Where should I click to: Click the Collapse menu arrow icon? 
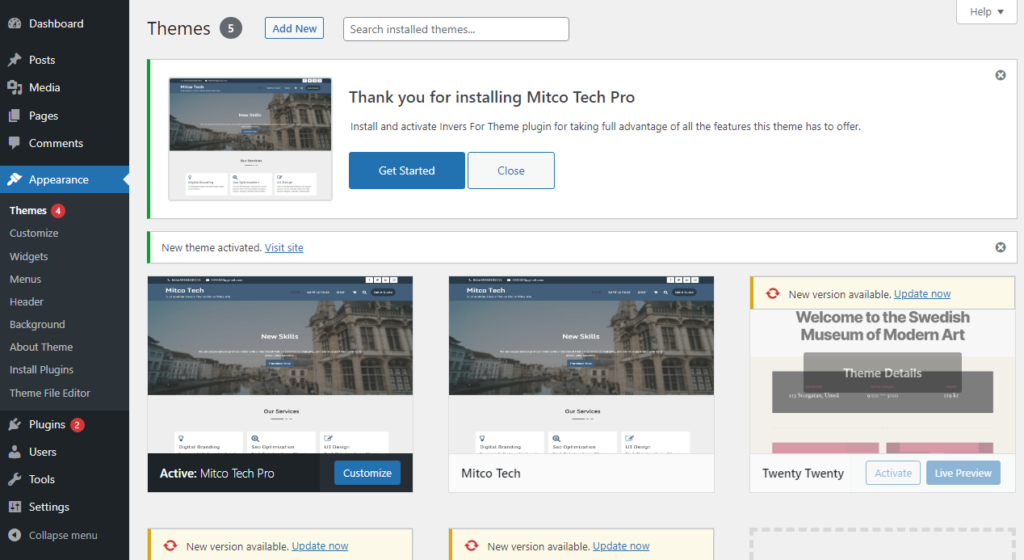pyautogui.click(x=14, y=535)
